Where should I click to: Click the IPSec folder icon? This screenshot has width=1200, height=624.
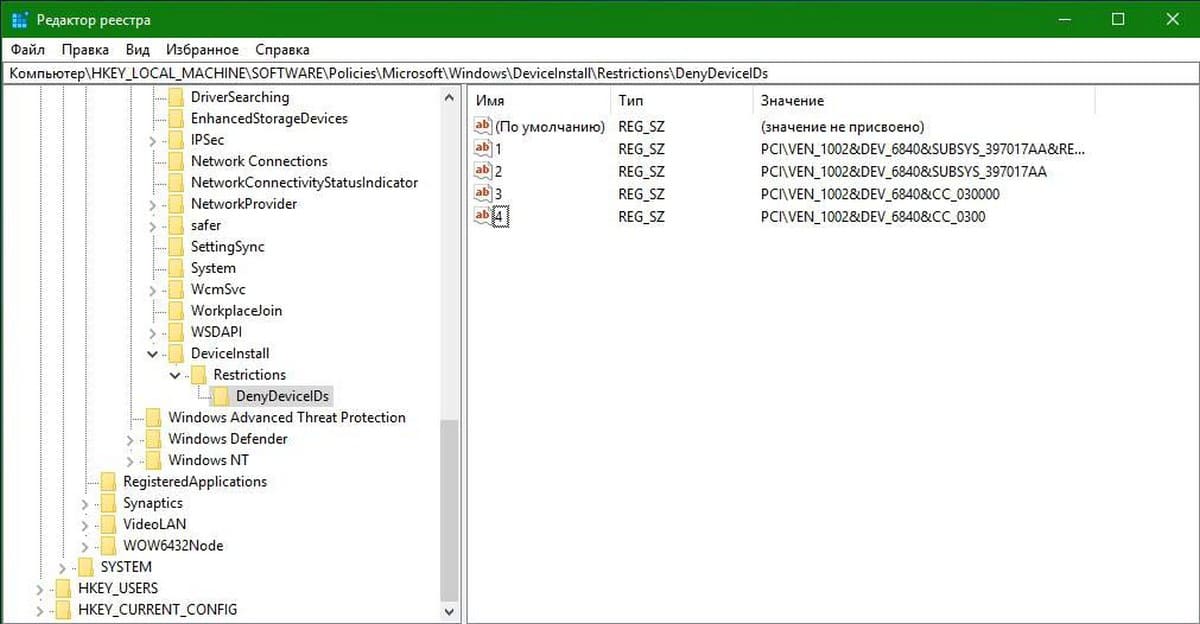[176, 140]
